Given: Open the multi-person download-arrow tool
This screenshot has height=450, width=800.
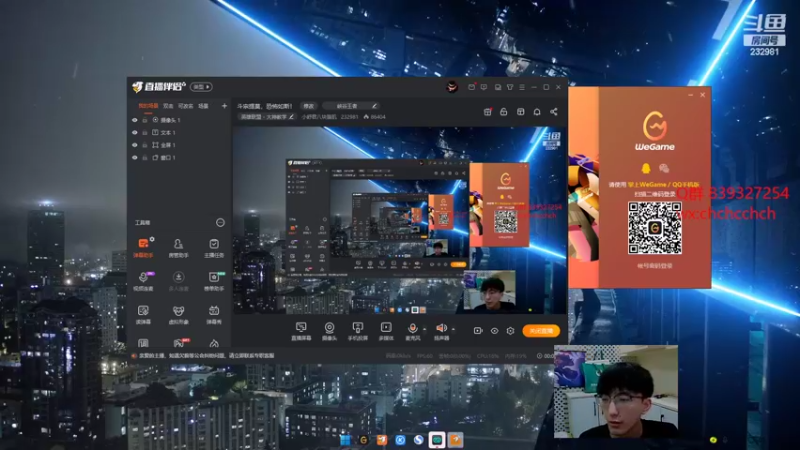Looking at the screenshot, I should [179, 281].
